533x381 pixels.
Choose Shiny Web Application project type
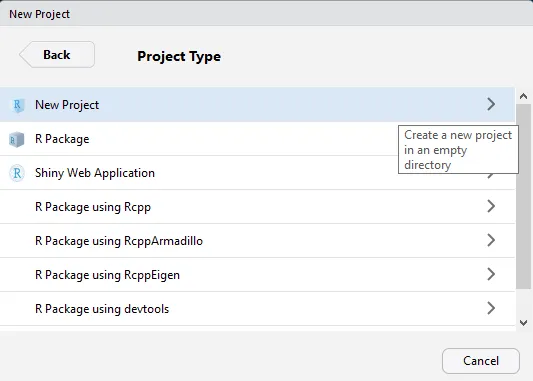[x=257, y=173]
